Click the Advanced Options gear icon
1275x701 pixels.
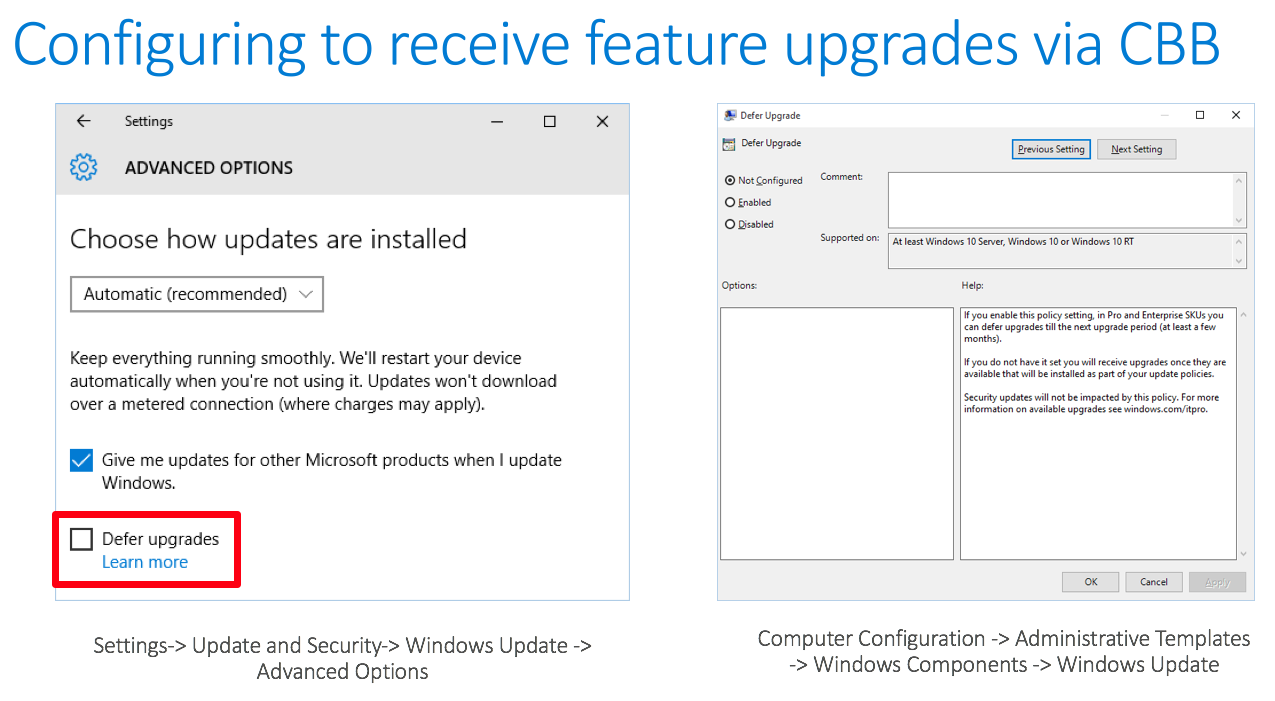[x=84, y=167]
